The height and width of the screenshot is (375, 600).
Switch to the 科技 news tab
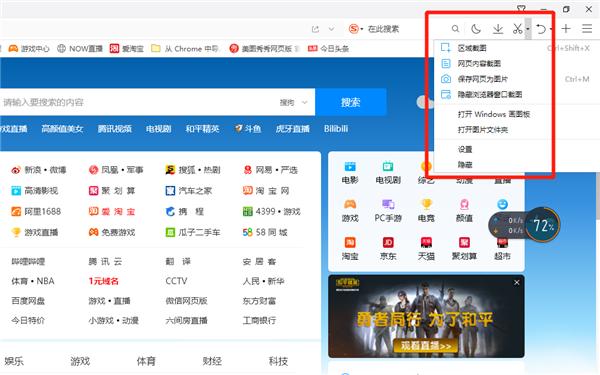[x=278, y=361]
